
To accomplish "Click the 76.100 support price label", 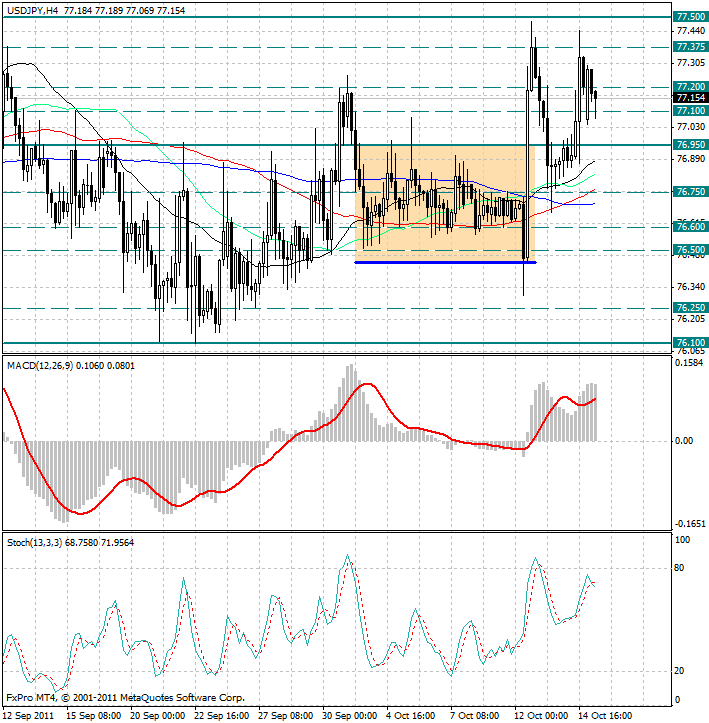I will click(x=690, y=343).
